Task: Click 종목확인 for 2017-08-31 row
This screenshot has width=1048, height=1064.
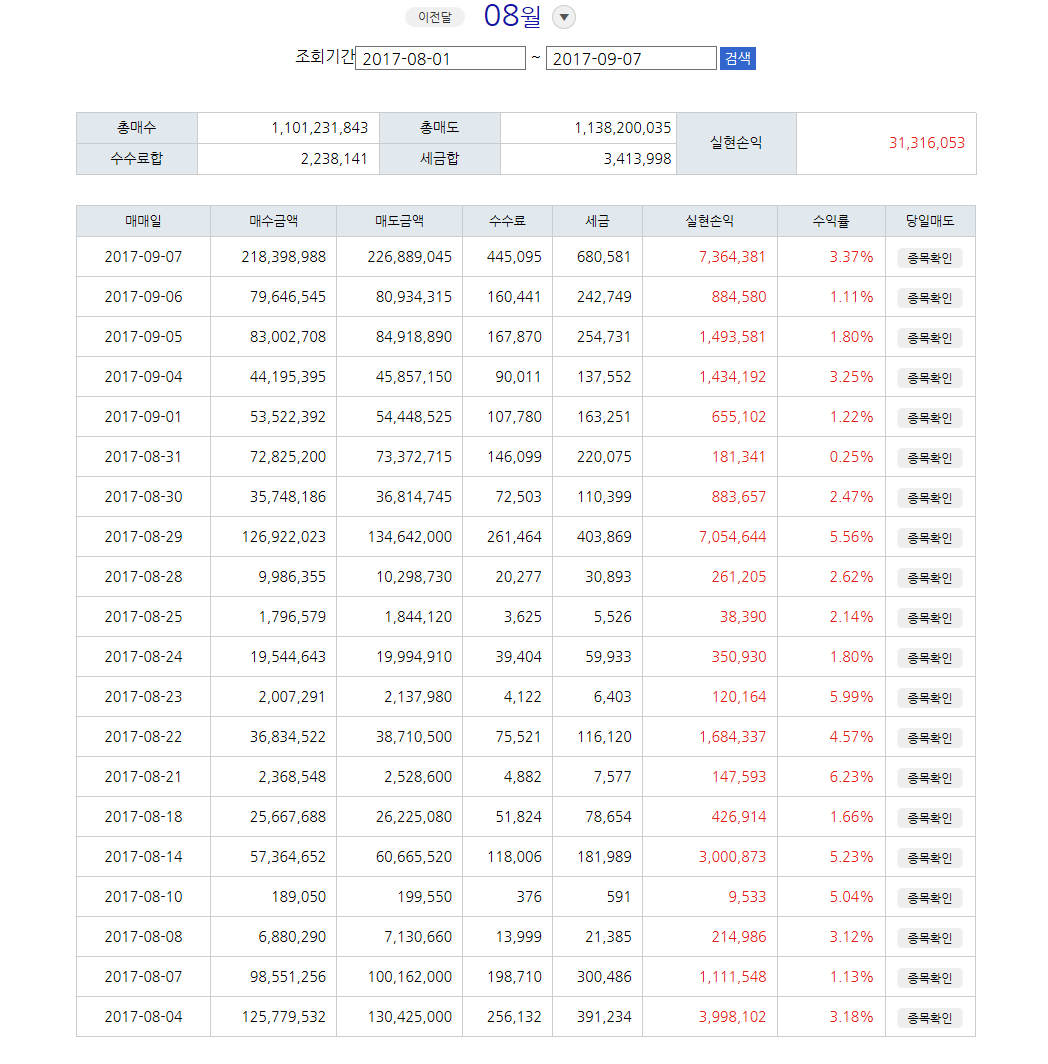Action: 930,458
